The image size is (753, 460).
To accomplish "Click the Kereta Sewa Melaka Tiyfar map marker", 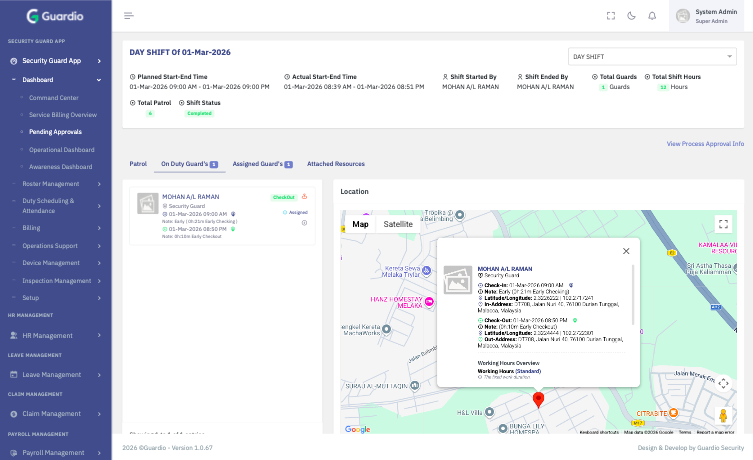I will click(x=426, y=271).
